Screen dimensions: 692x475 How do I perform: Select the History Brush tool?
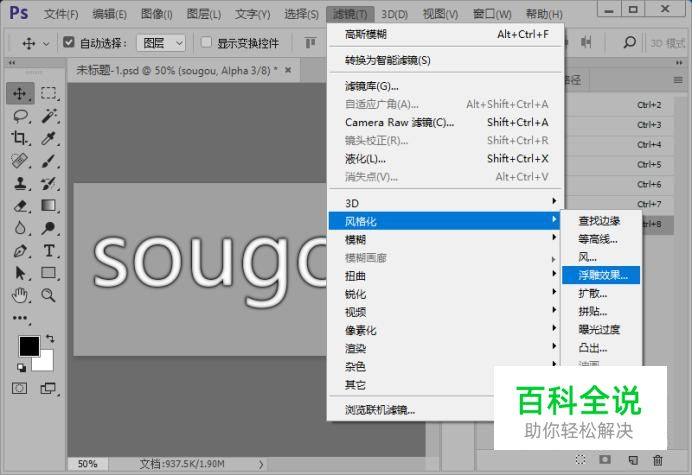click(49, 183)
